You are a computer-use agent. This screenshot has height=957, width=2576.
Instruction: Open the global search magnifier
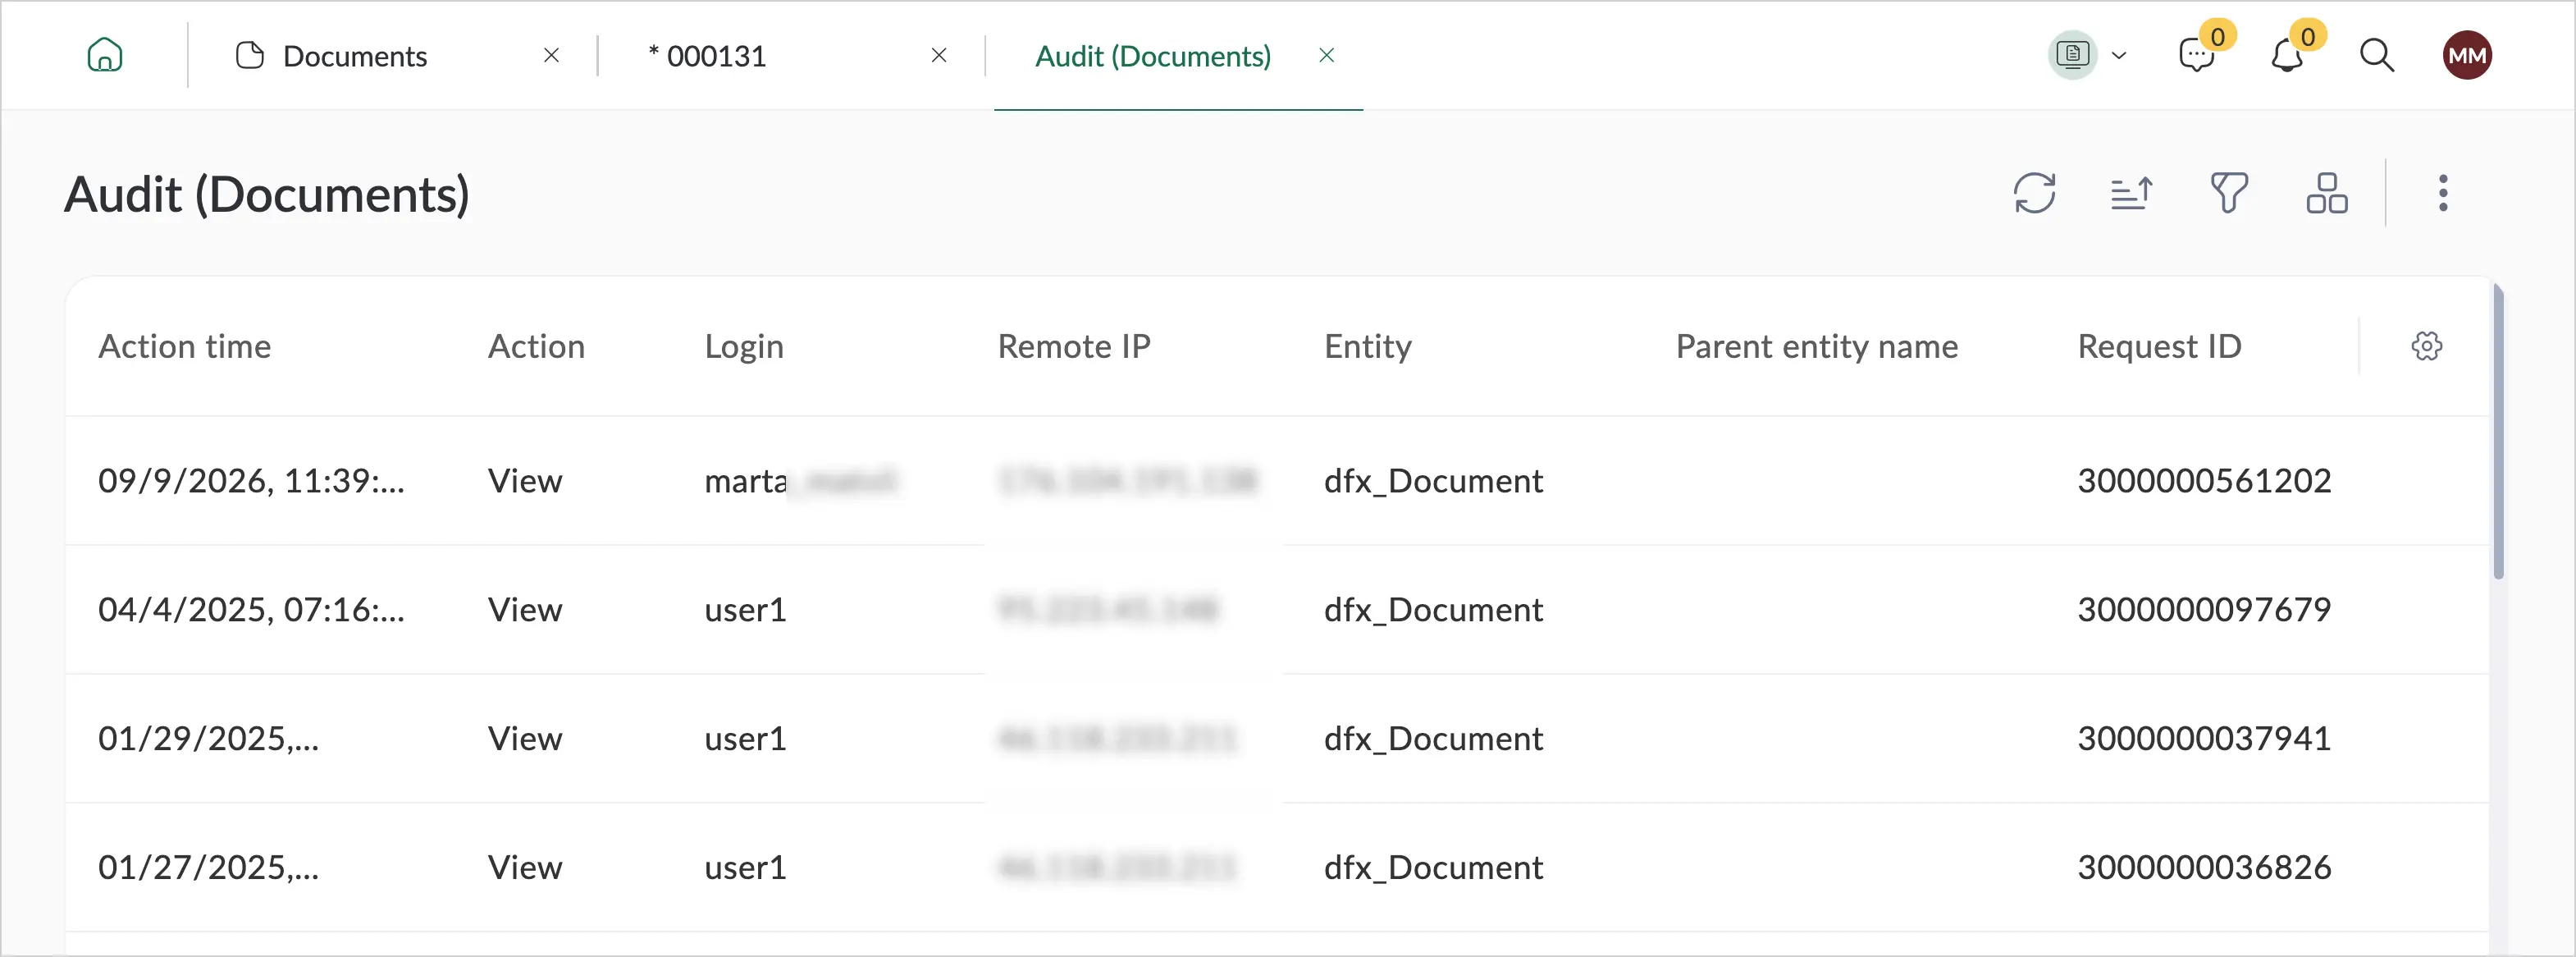point(2377,55)
